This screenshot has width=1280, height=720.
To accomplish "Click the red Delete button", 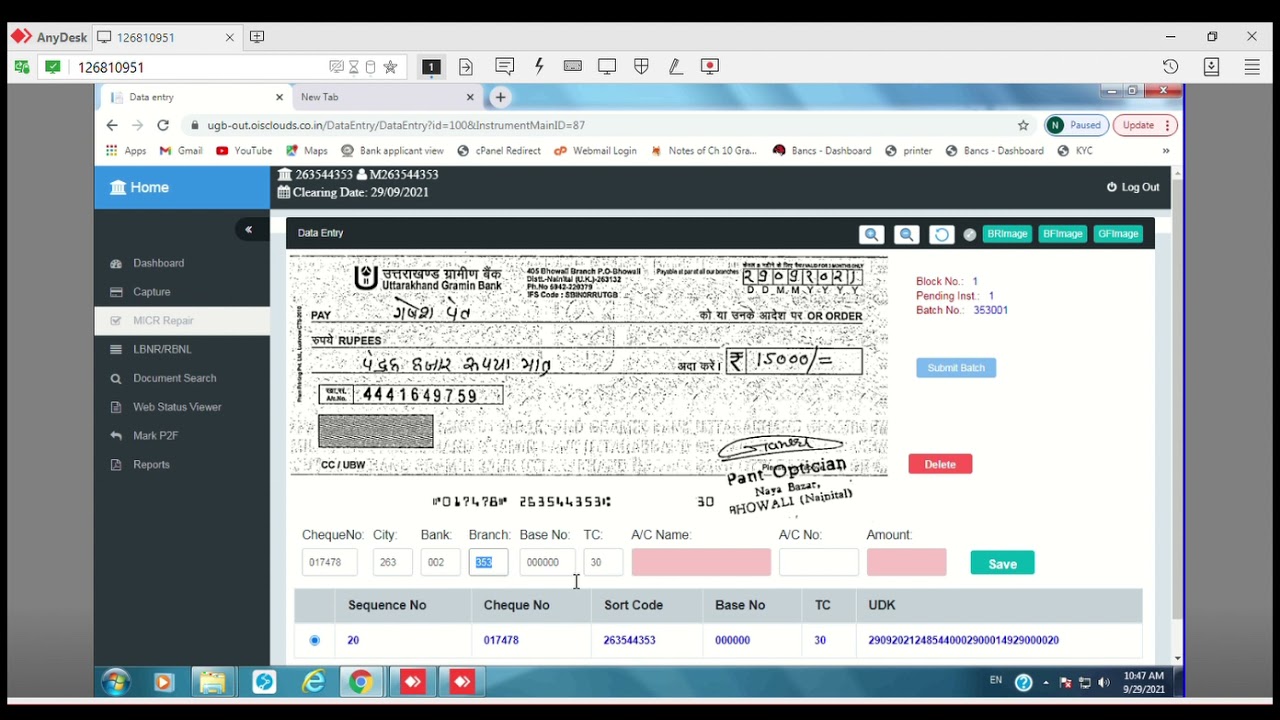I will [x=940, y=464].
